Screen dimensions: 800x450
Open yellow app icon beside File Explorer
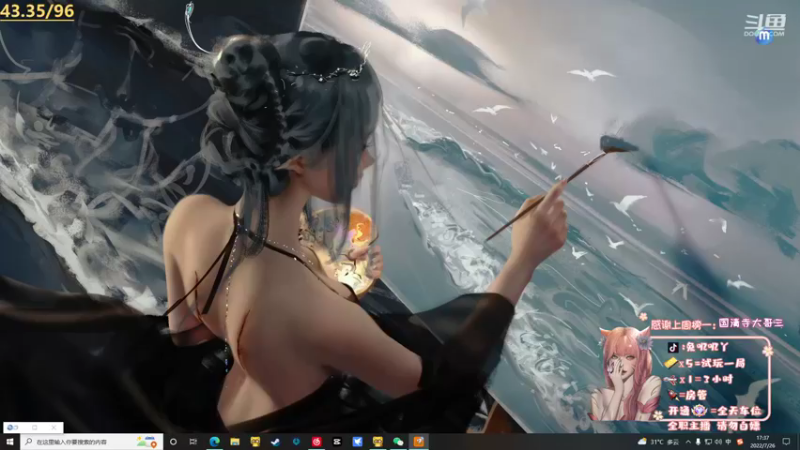(x=255, y=442)
